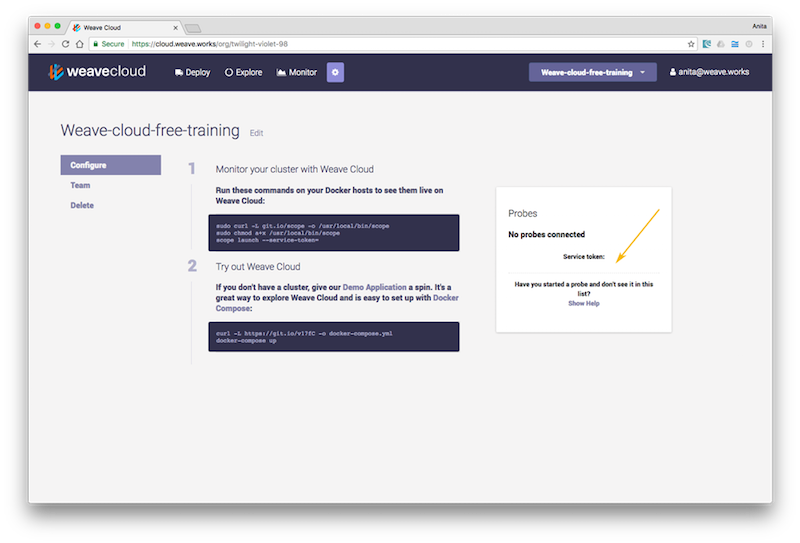Click the first browser extension icon
Image resolution: width=800 pixels, height=543 pixels.
click(x=707, y=44)
